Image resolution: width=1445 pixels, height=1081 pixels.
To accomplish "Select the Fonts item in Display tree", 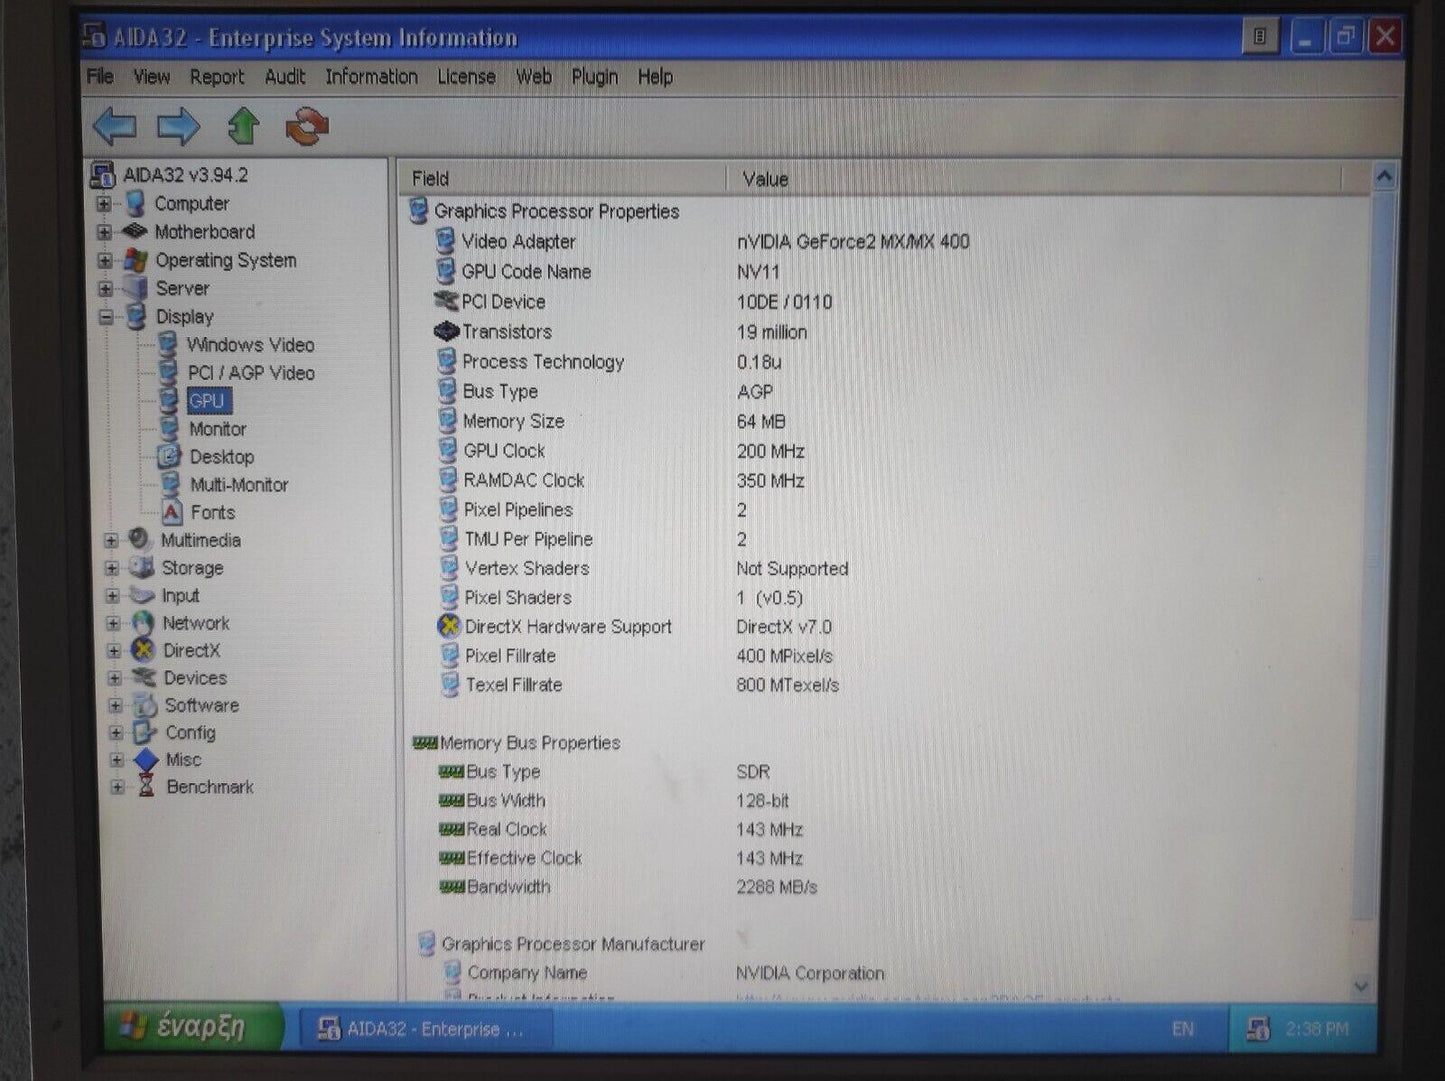I will [x=212, y=512].
